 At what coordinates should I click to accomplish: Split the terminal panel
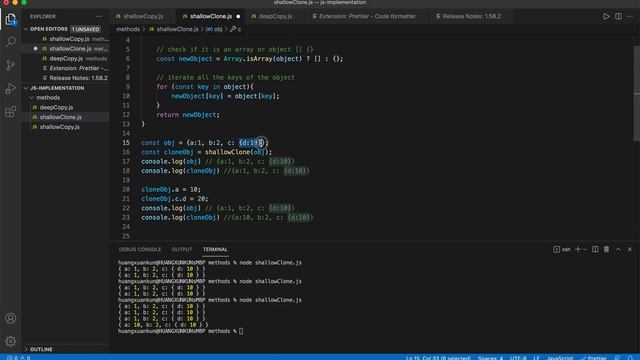click(595, 249)
